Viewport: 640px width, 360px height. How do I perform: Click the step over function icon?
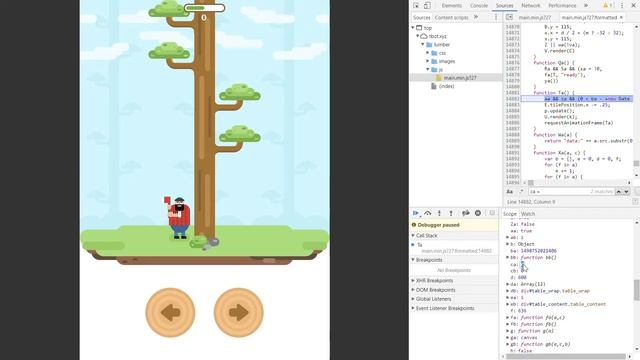(x=427, y=213)
